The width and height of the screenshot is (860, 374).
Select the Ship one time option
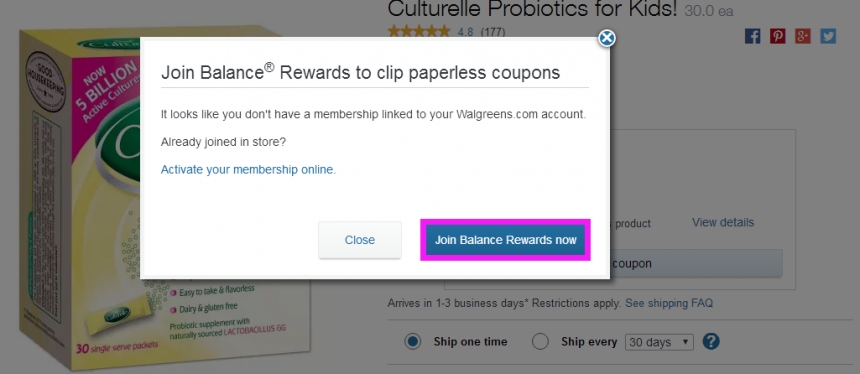click(x=412, y=342)
